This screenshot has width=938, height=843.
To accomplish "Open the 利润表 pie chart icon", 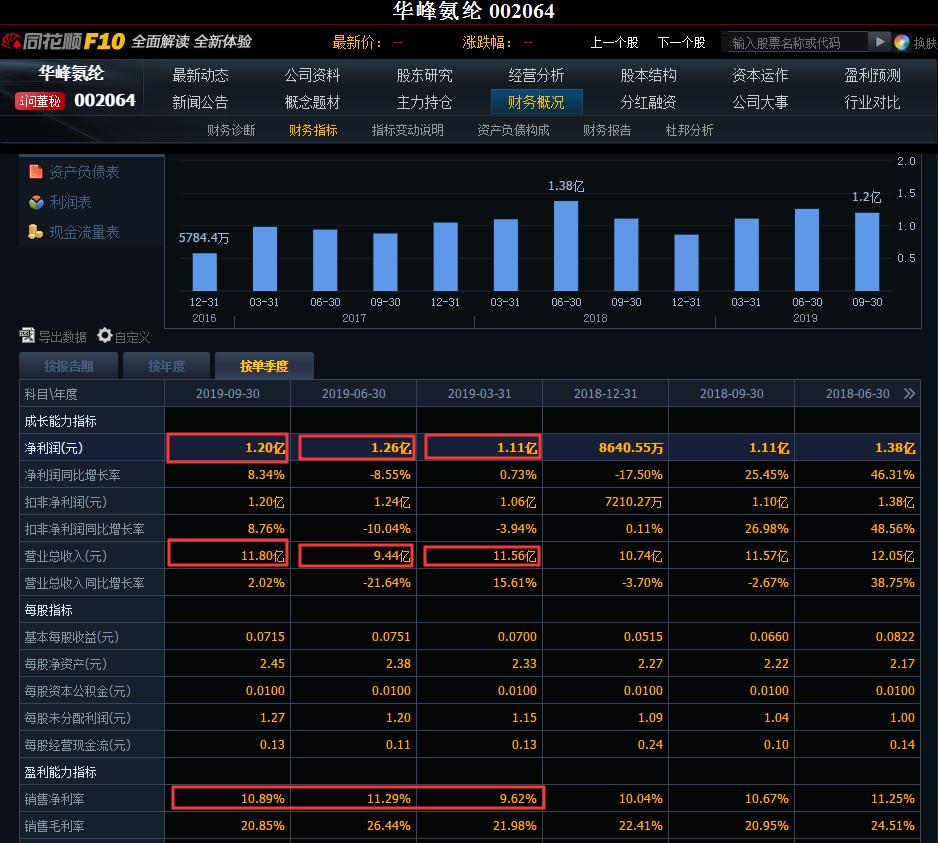I will click(36, 202).
